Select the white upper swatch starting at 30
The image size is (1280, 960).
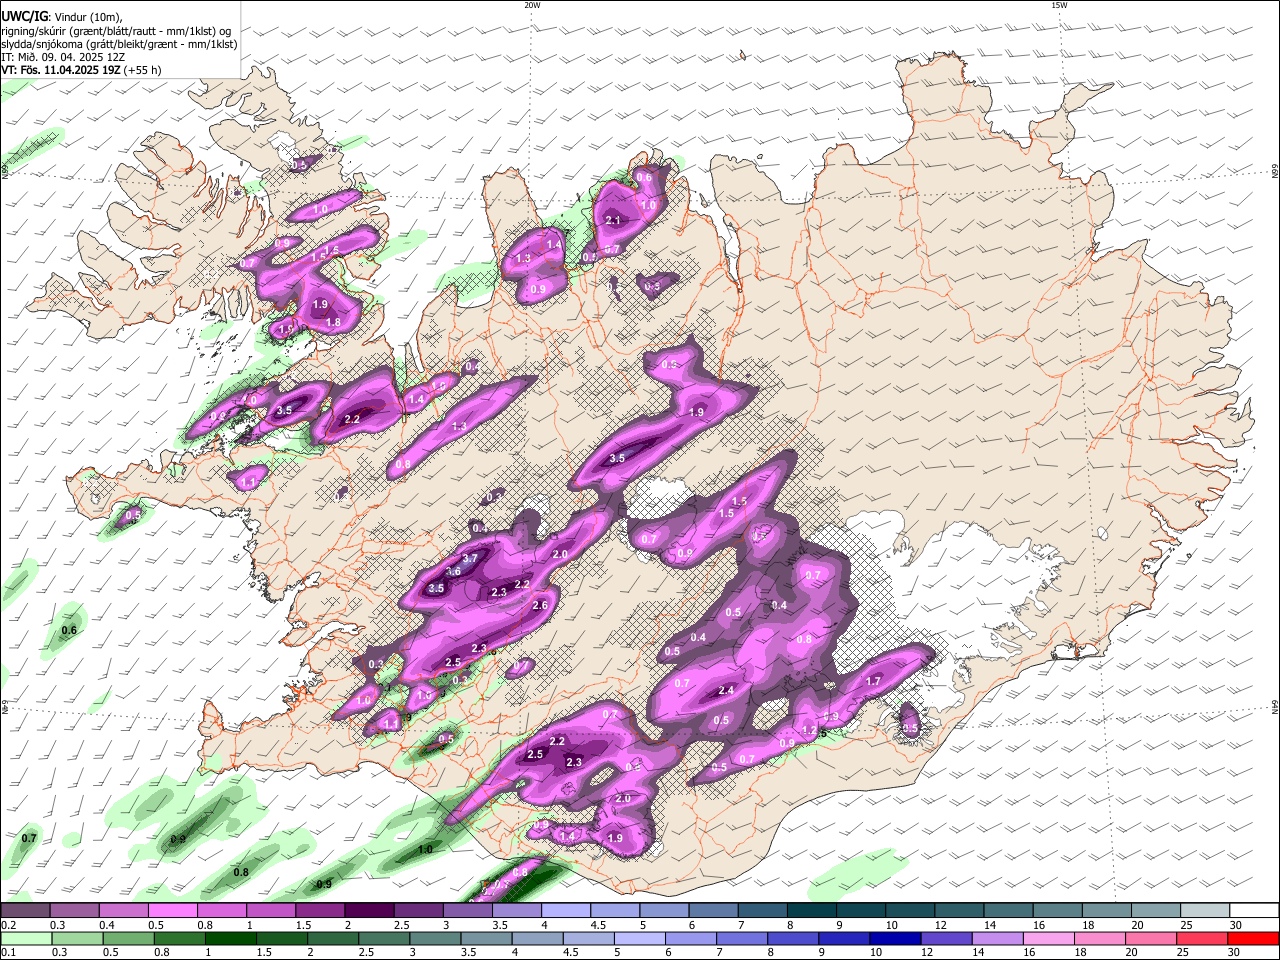[1252, 910]
